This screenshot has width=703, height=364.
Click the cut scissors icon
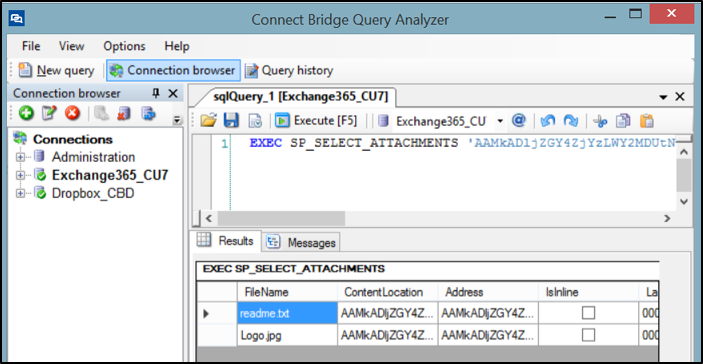[x=599, y=121]
